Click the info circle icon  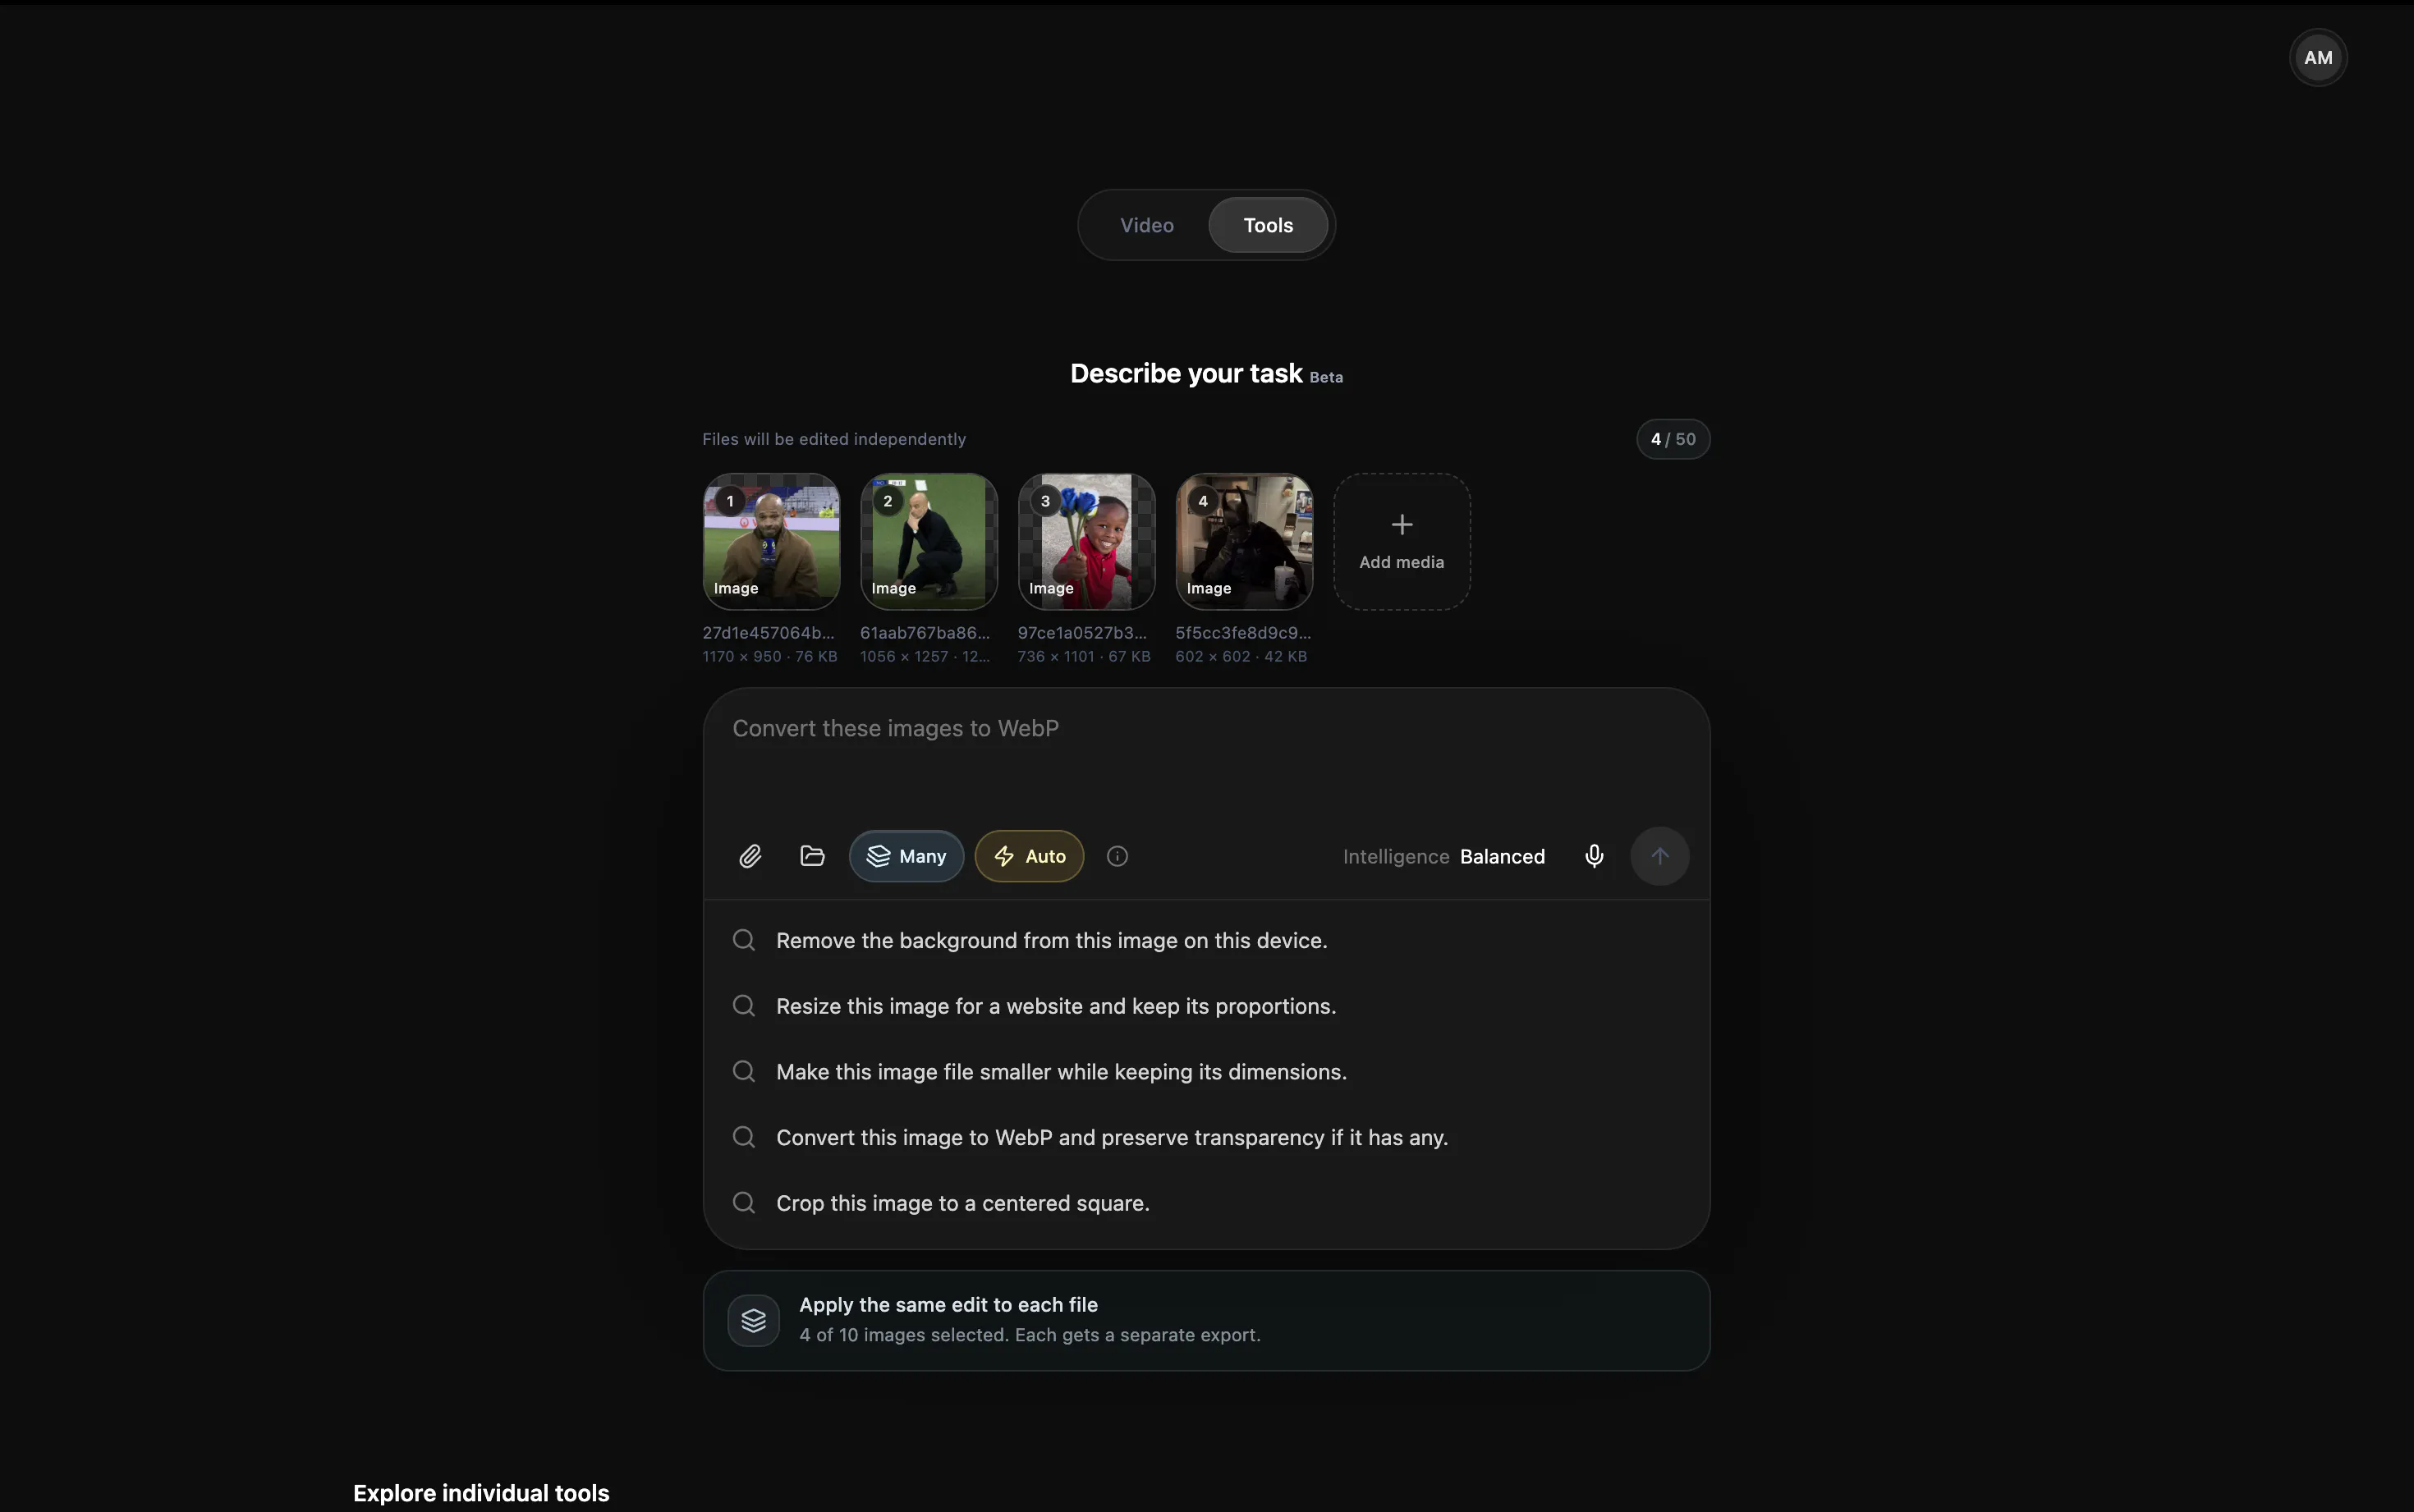click(1117, 856)
